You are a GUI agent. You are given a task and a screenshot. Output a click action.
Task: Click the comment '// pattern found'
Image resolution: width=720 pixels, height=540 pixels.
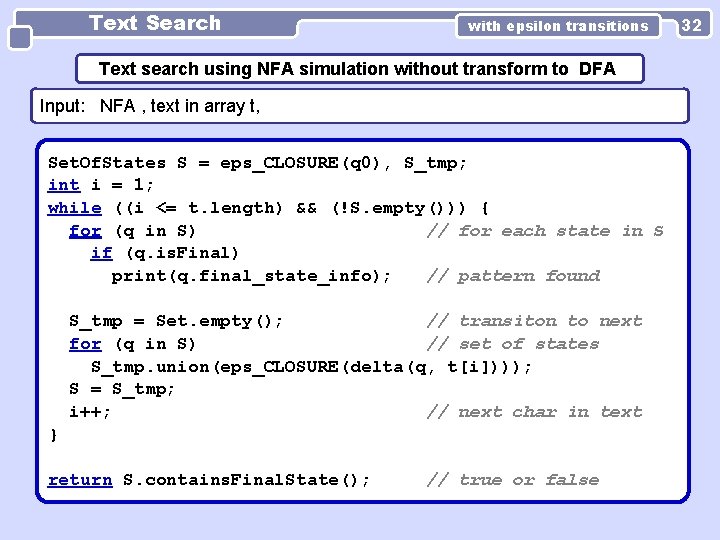coord(513,276)
